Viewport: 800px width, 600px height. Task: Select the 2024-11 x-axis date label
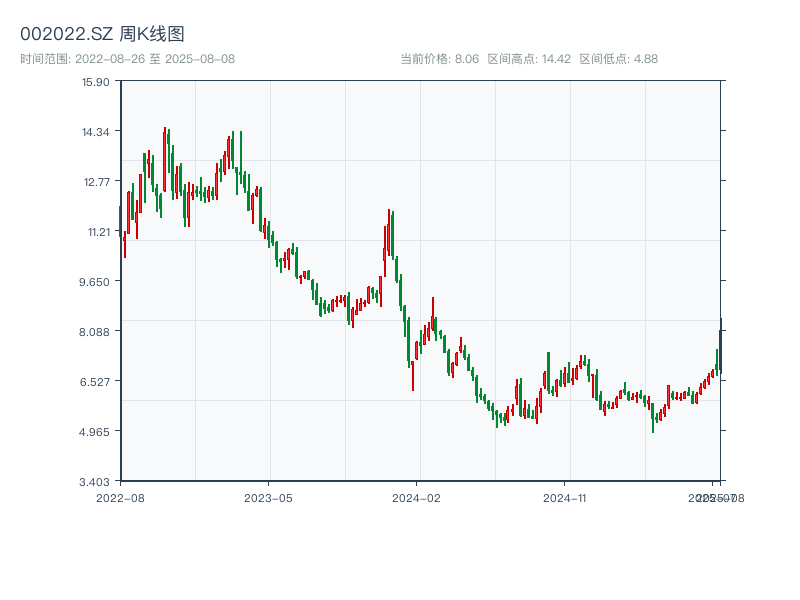point(566,497)
